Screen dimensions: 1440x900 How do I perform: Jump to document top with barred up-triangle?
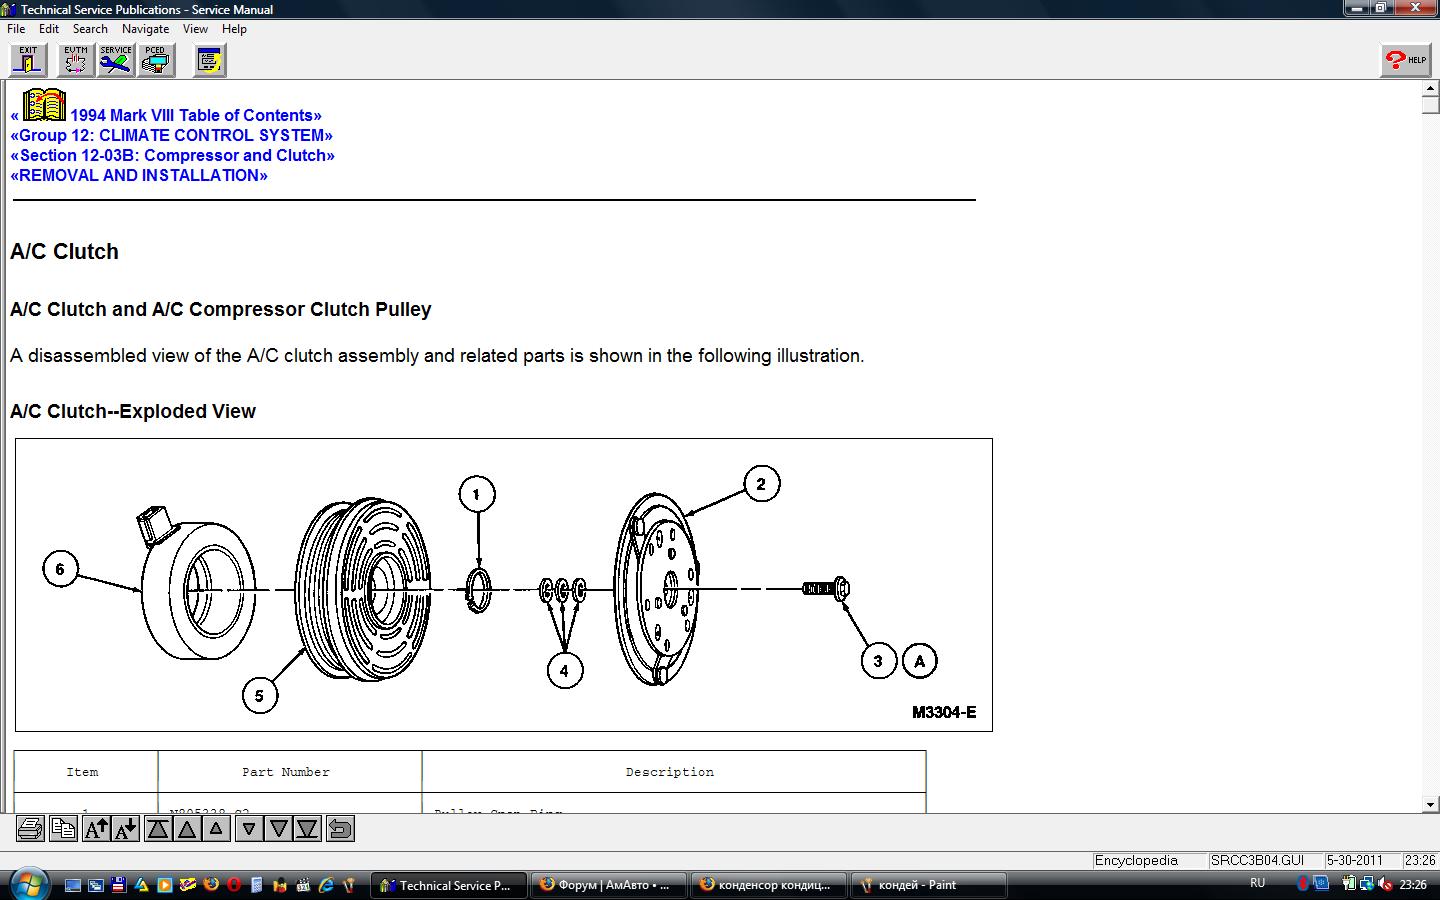coord(158,829)
